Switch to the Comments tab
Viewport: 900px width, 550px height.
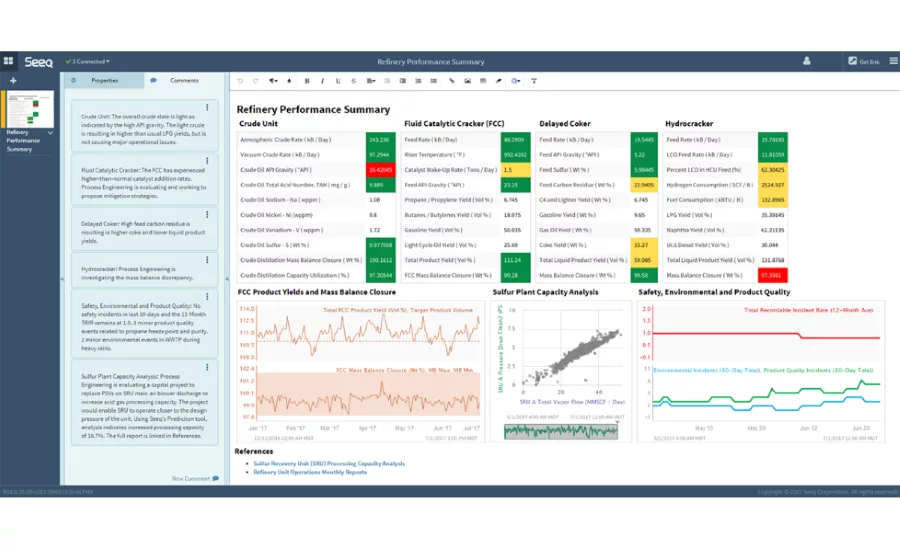pos(184,80)
